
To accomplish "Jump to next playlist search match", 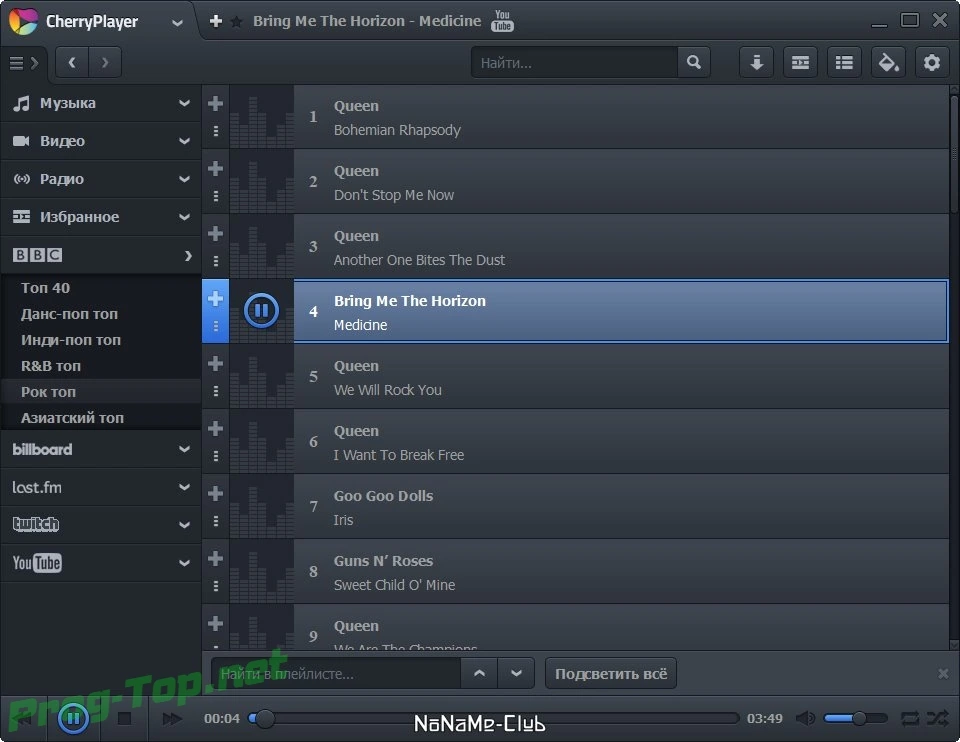I will pos(516,673).
